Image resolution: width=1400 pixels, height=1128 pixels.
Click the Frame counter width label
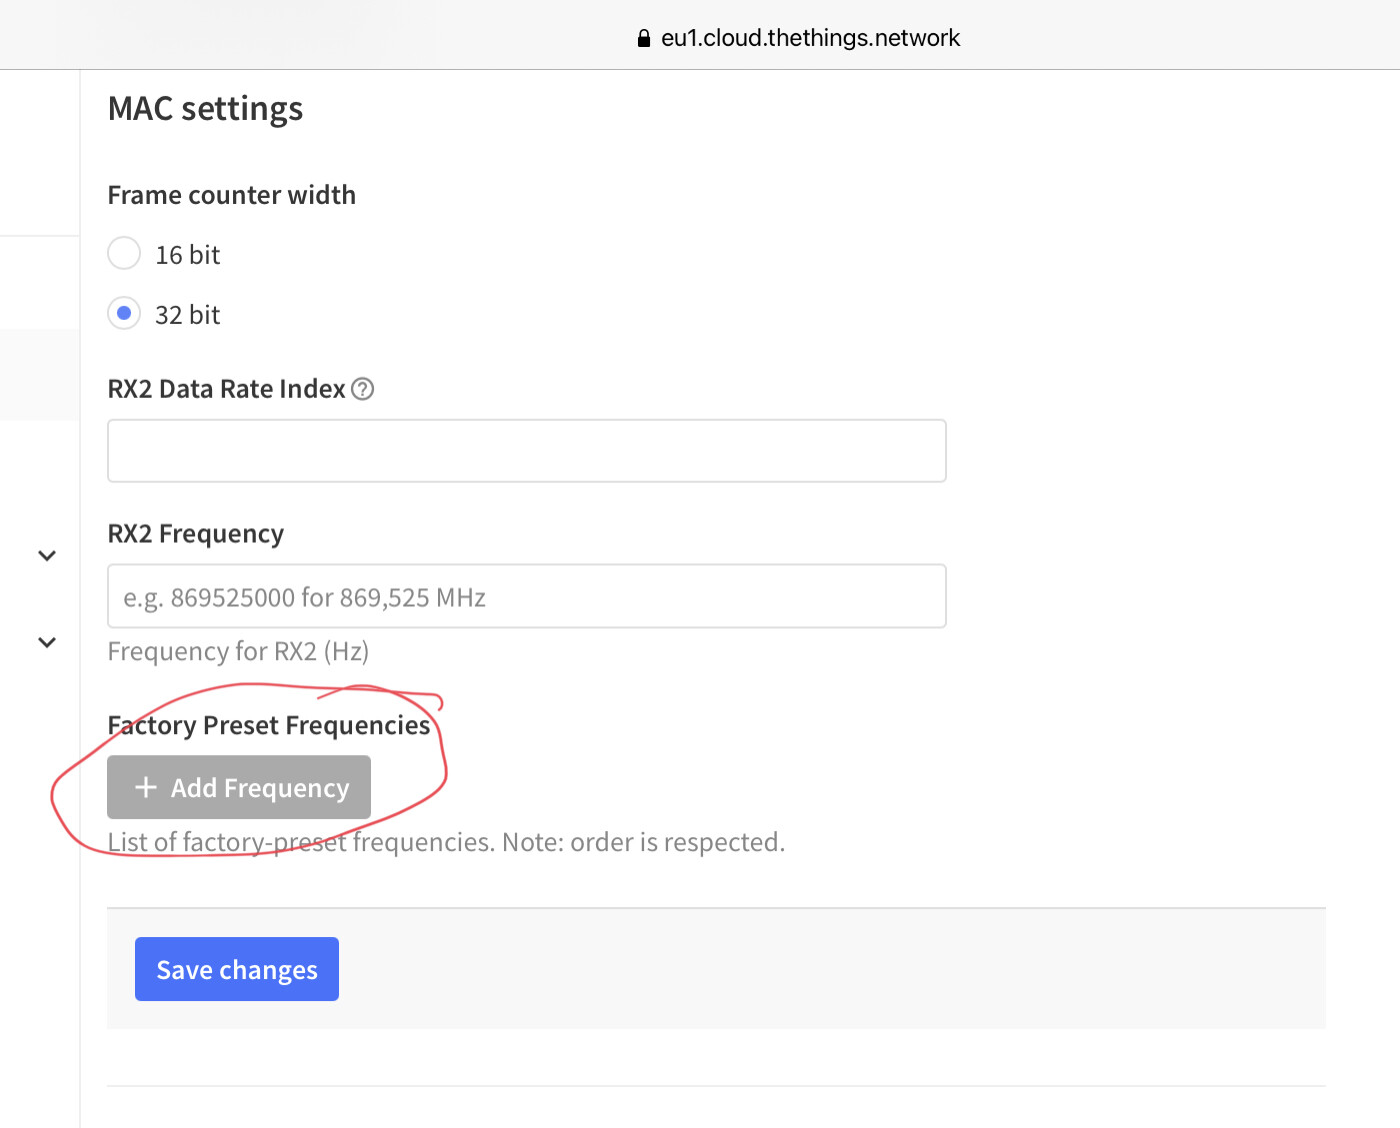[232, 195]
